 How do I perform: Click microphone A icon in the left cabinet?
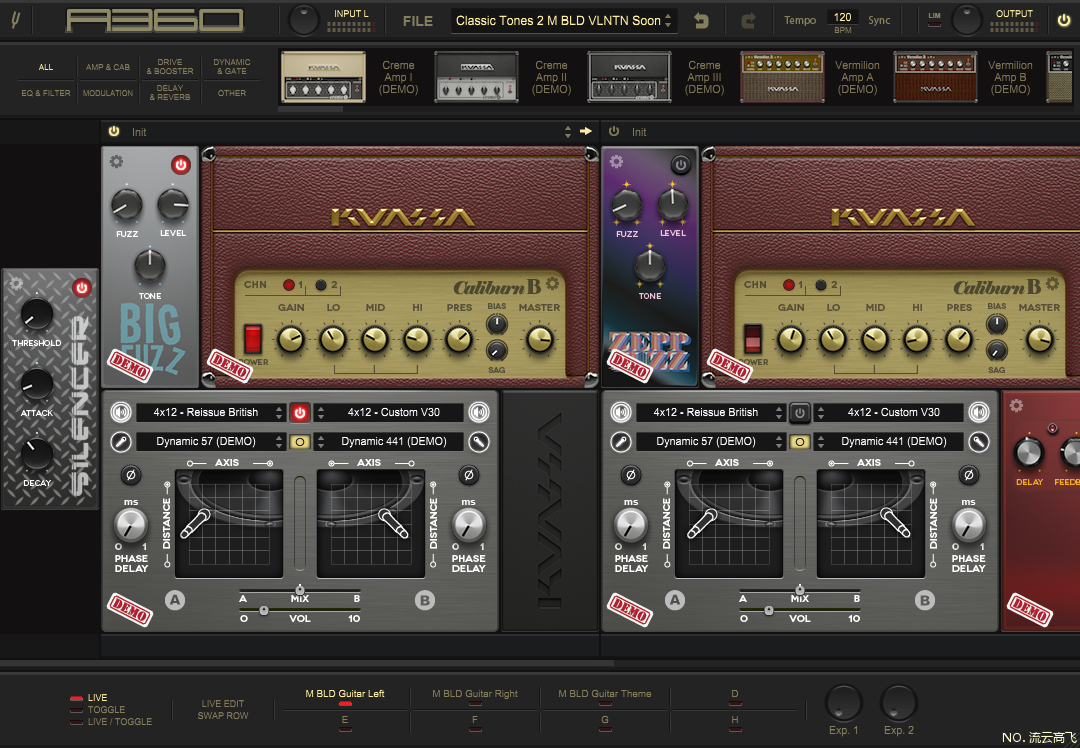click(121, 441)
